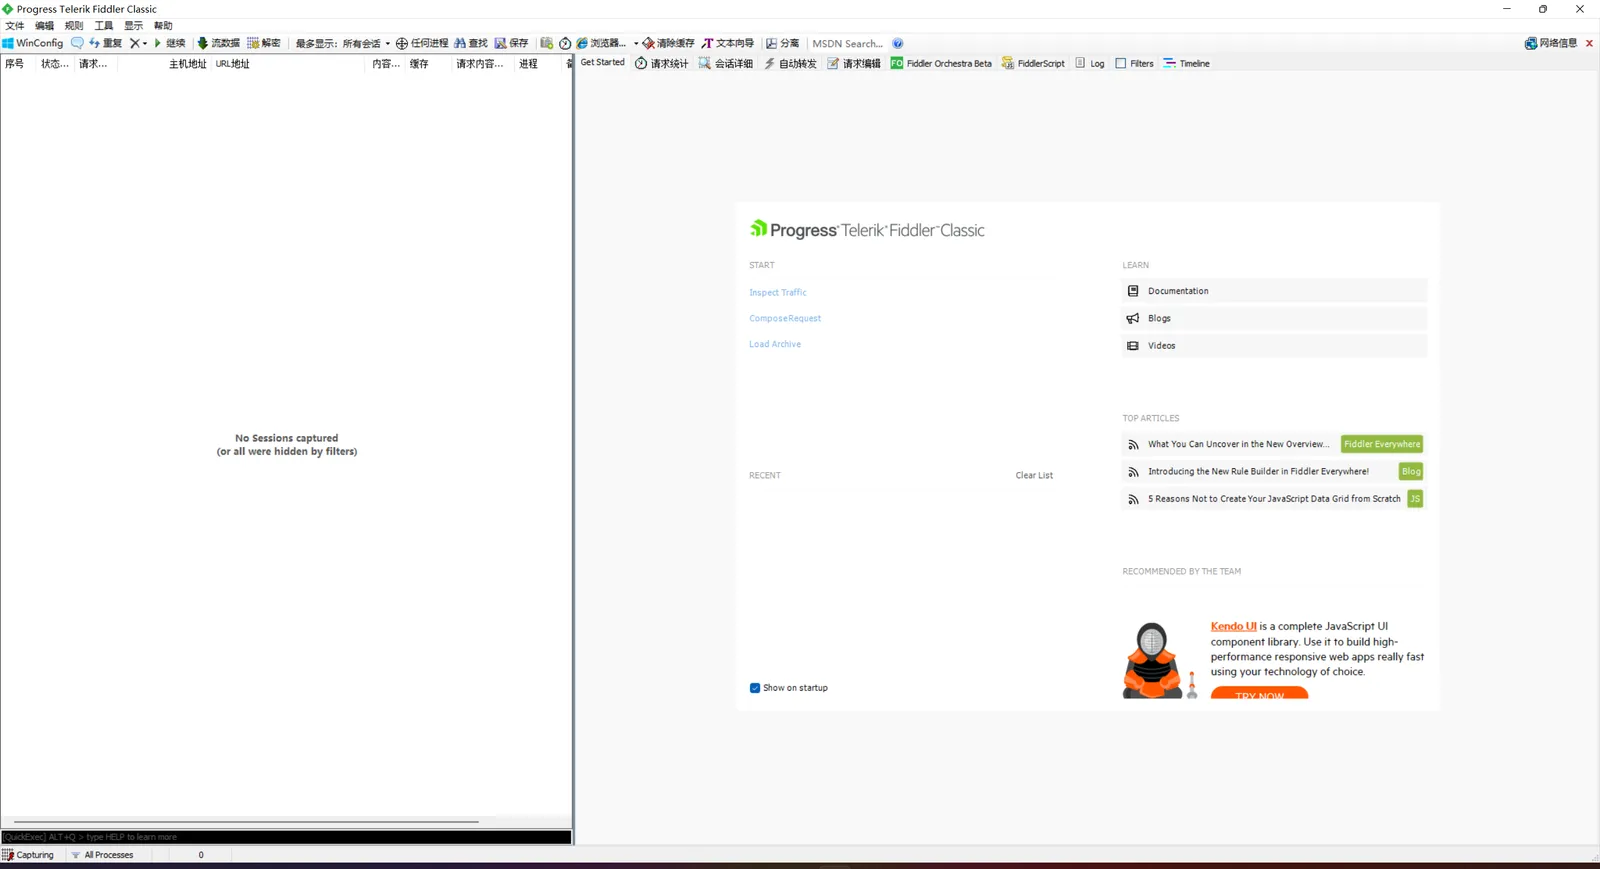
Task: Switch to the Inspectors (会话详细) tab
Action: coord(726,63)
